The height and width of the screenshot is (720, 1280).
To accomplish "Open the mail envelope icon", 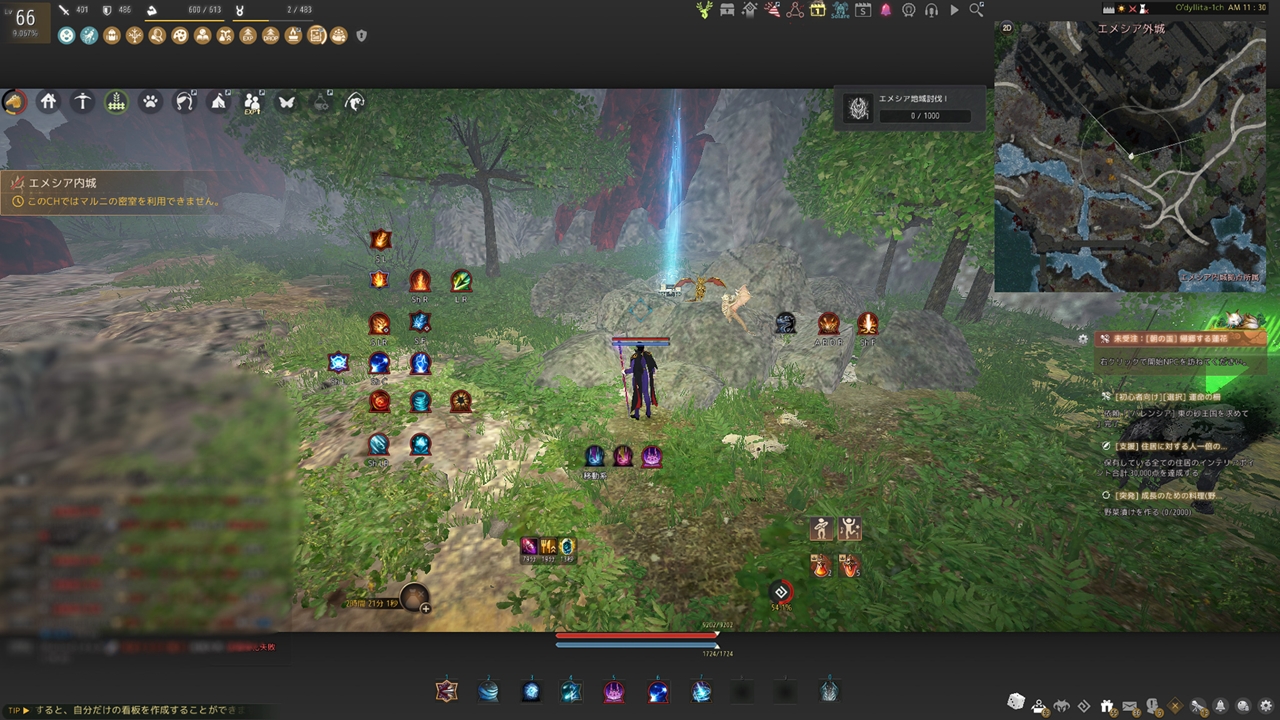I will [1130, 706].
